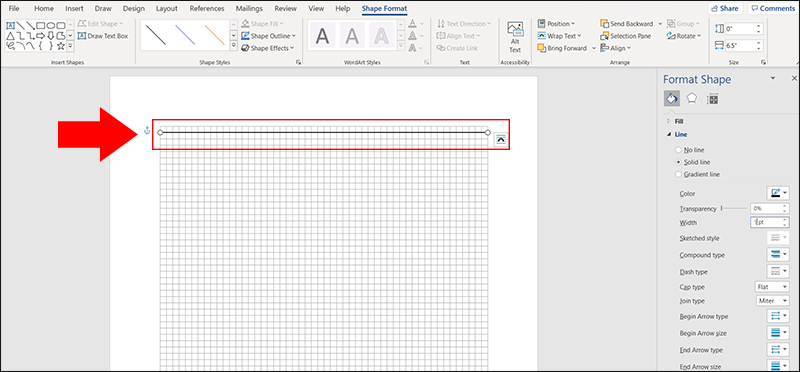Click Send Backward
Screen dimensions: 800x372
pos(627,23)
